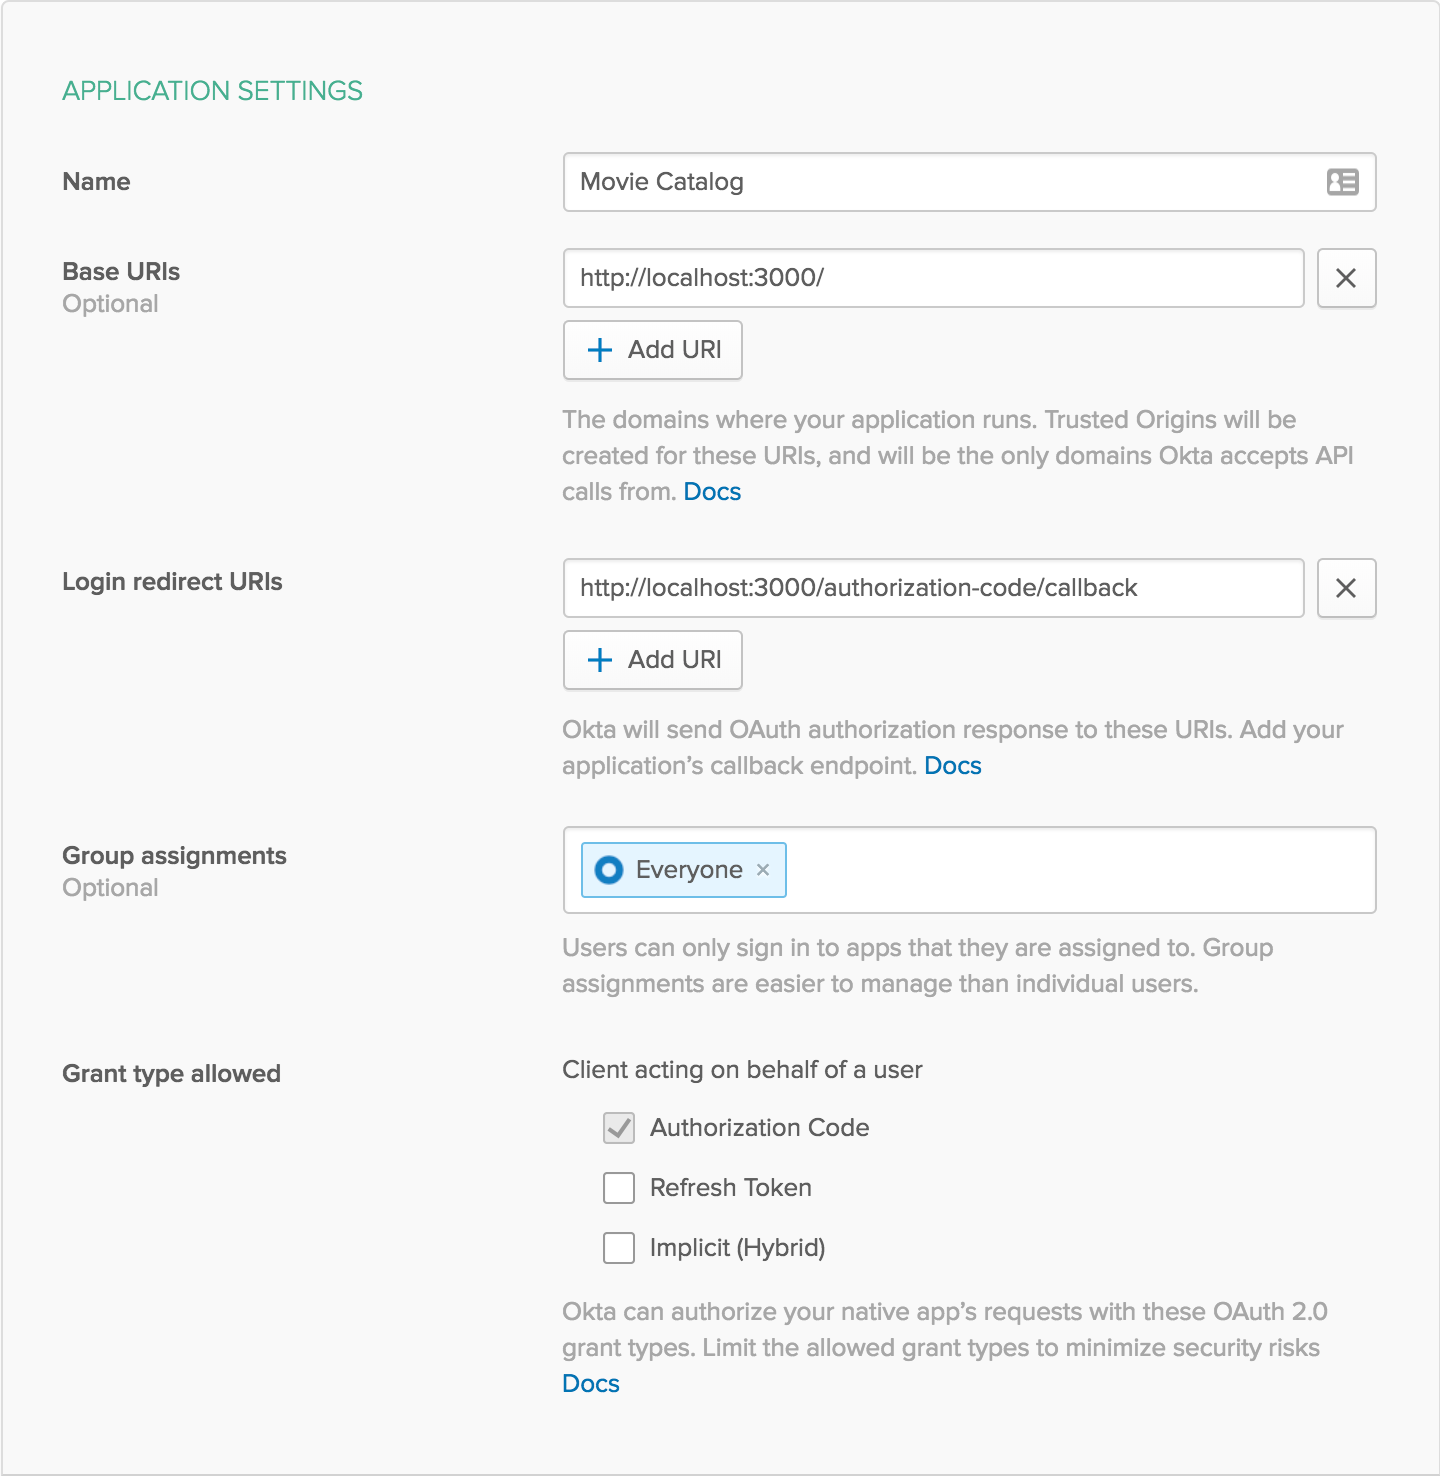This screenshot has height=1476, width=1440.
Task: Enable the Implicit (Hybrid) checkbox
Action: click(619, 1248)
